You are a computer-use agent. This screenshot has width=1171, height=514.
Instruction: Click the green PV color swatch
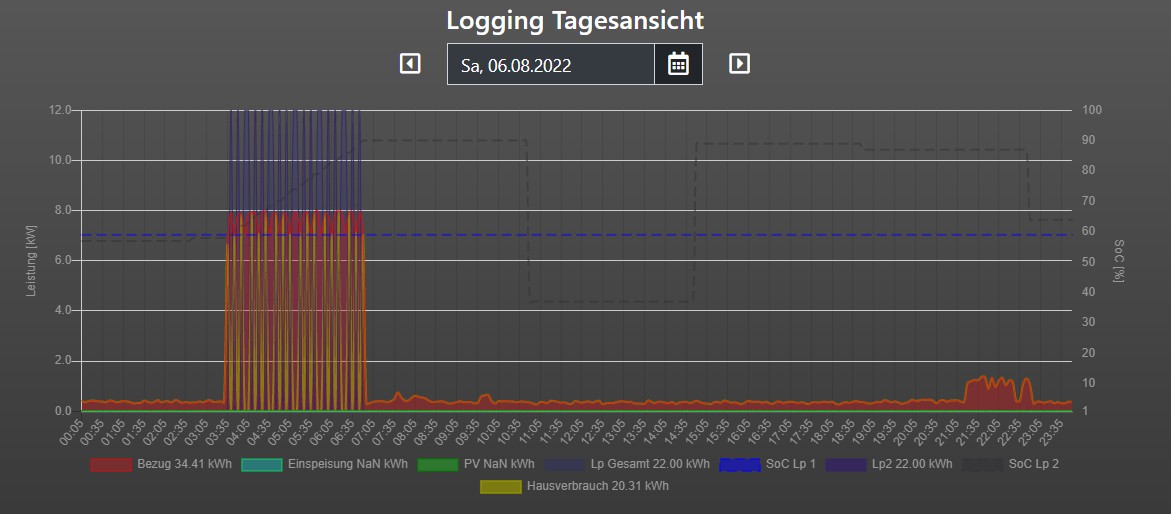437,465
